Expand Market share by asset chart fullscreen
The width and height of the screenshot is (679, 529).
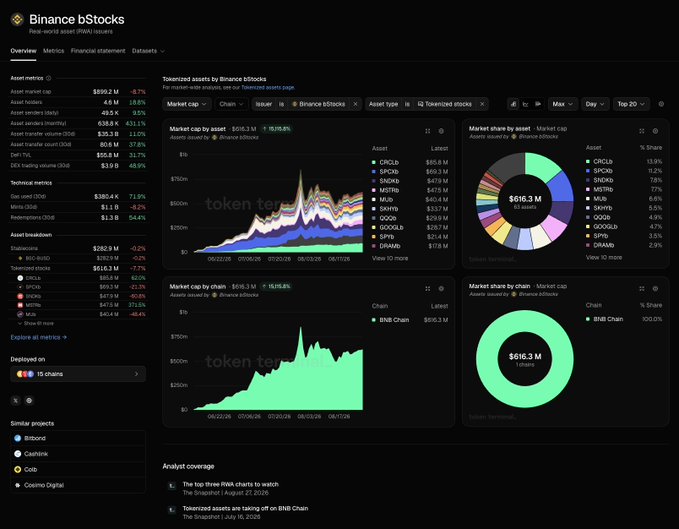click(642, 131)
